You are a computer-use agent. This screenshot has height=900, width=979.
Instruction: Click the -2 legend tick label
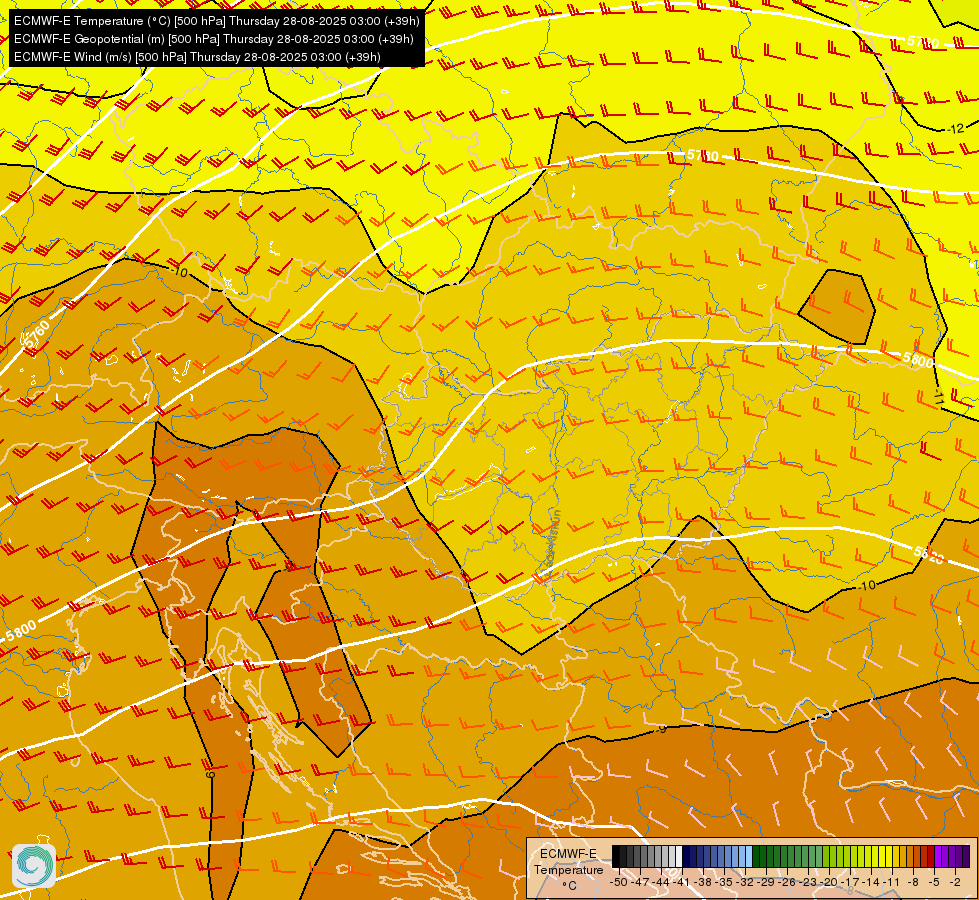[955, 883]
